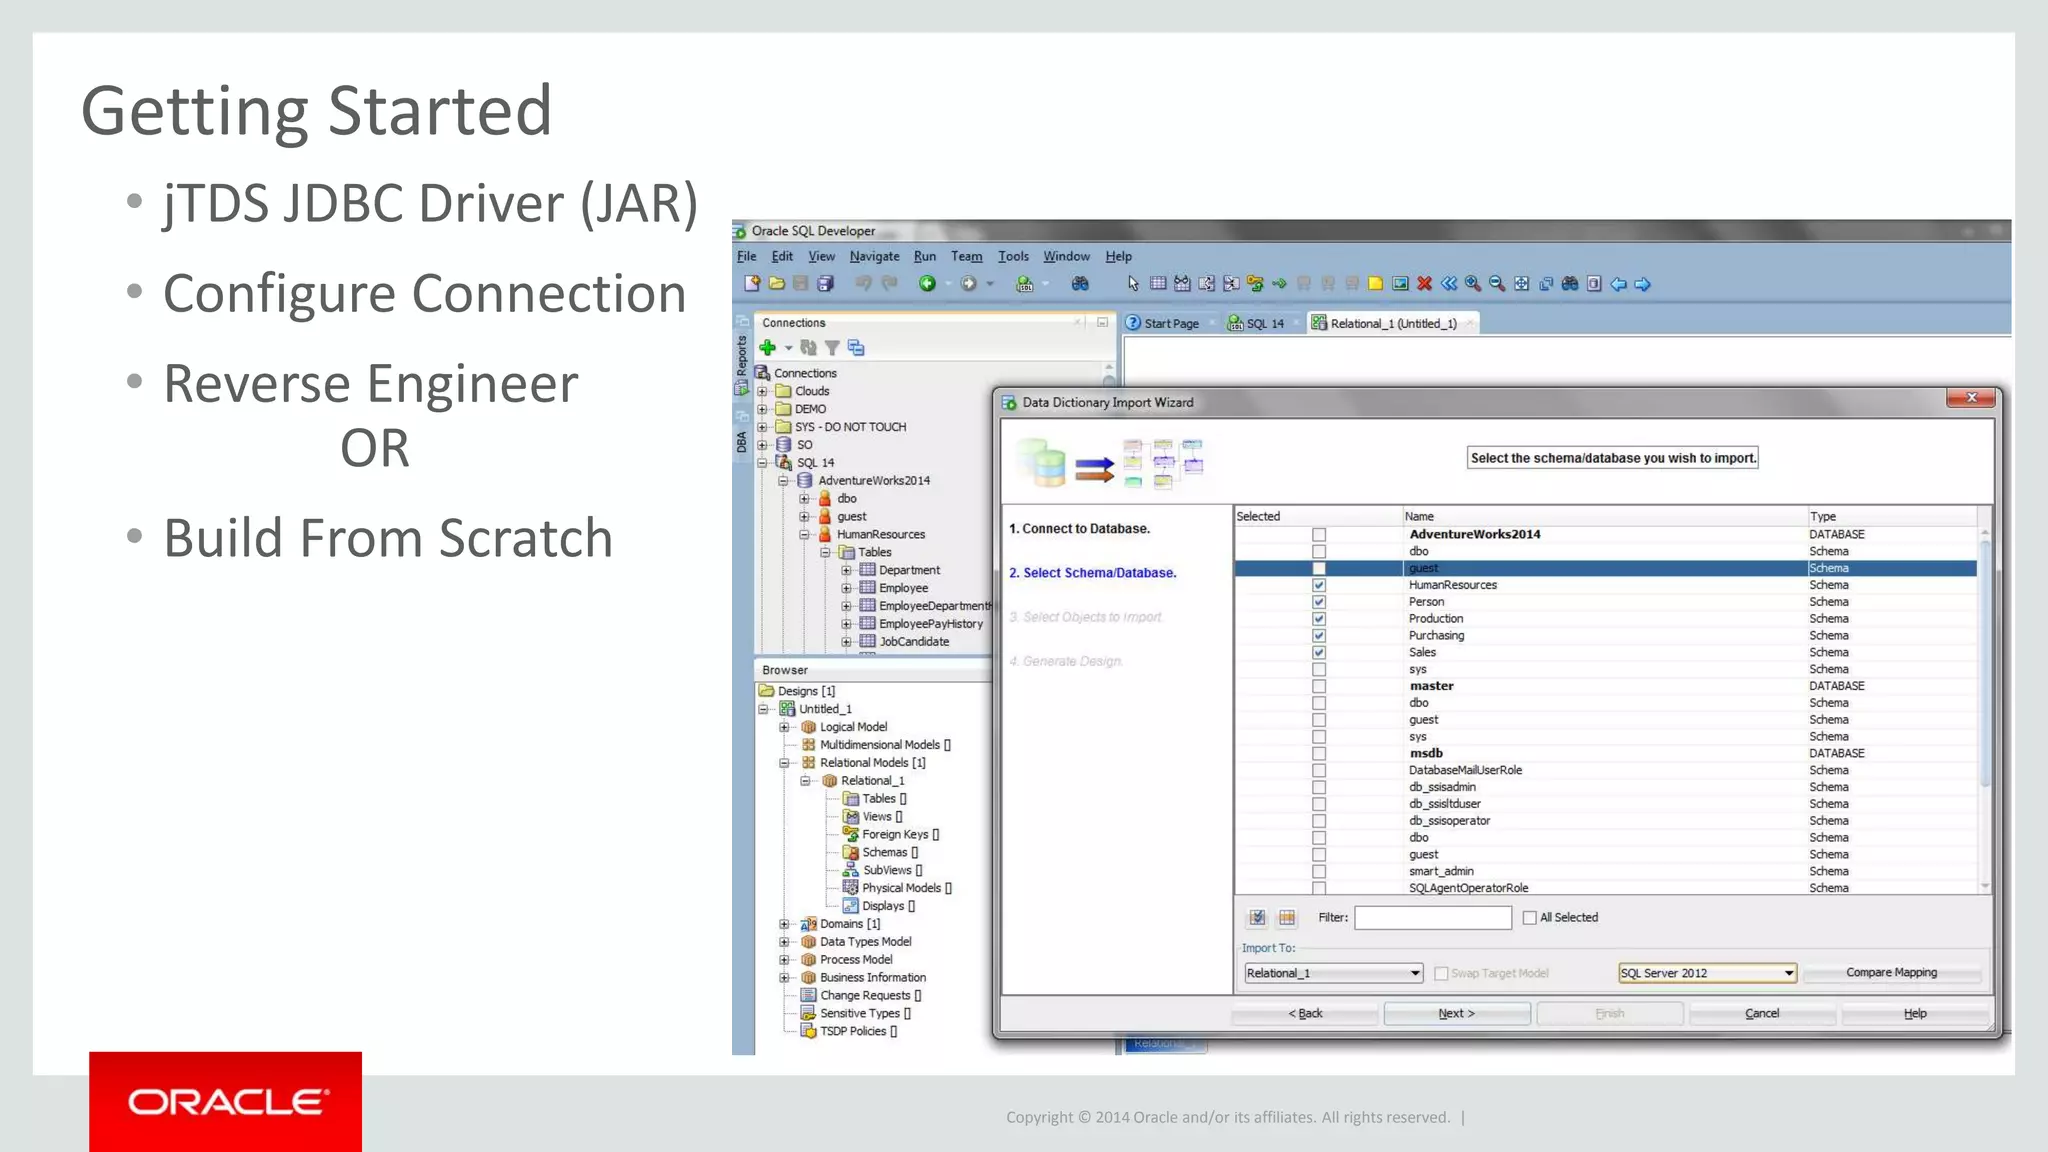
Task: Click the yellow New Note icon
Action: pos(1376,284)
